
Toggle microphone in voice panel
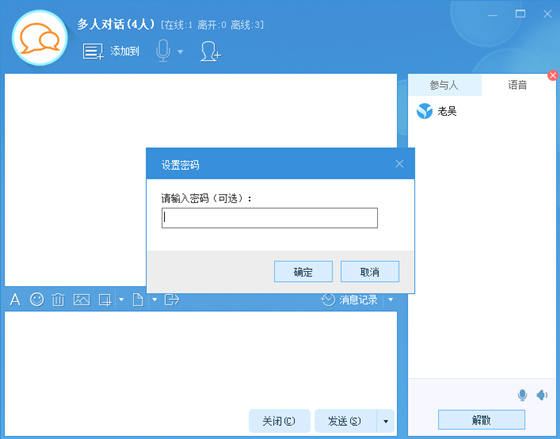(522, 395)
